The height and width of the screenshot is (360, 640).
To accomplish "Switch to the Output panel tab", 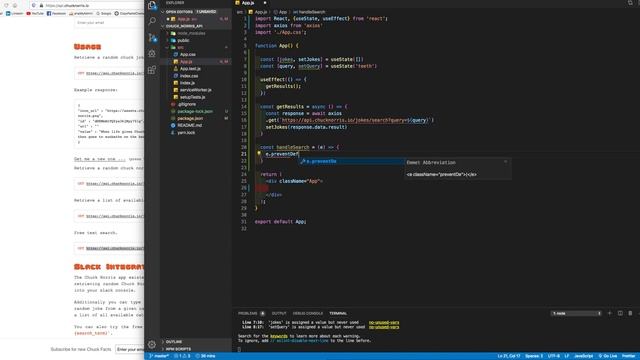I will click(x=279, y=313).
